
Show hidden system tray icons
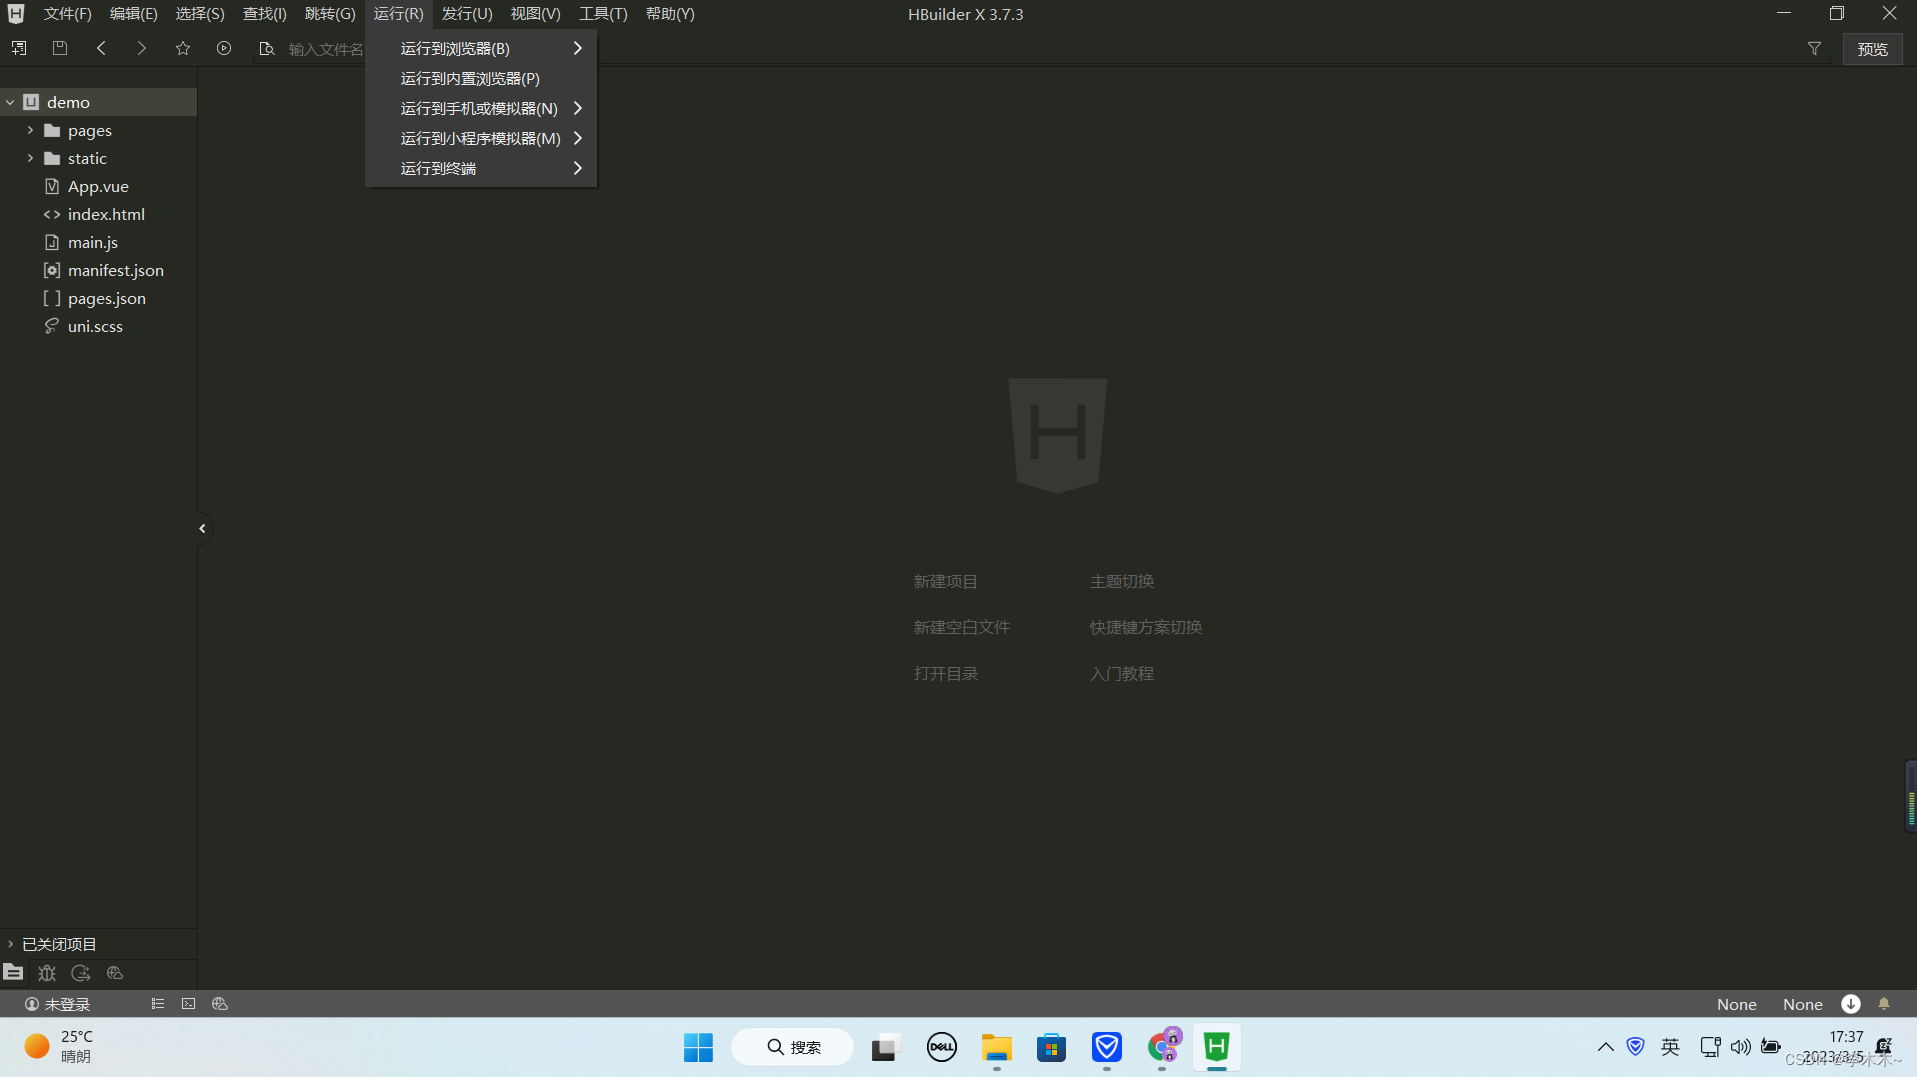(1605, 1047)
